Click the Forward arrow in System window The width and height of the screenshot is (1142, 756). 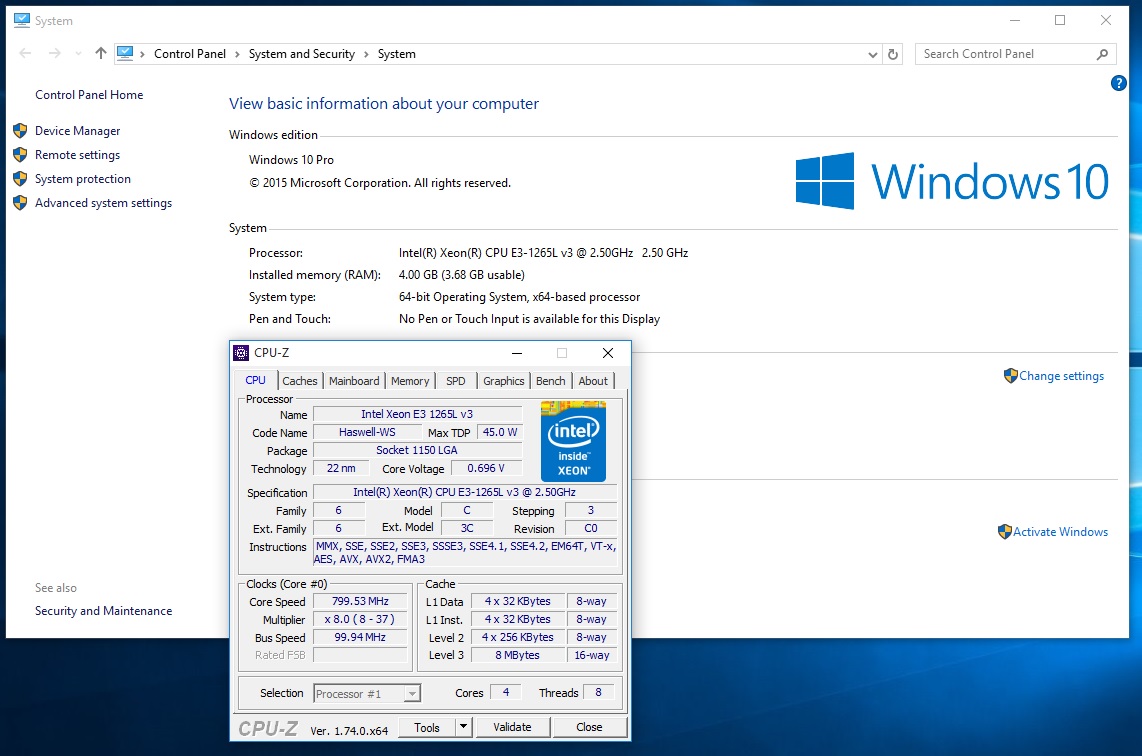pos(55,53)
